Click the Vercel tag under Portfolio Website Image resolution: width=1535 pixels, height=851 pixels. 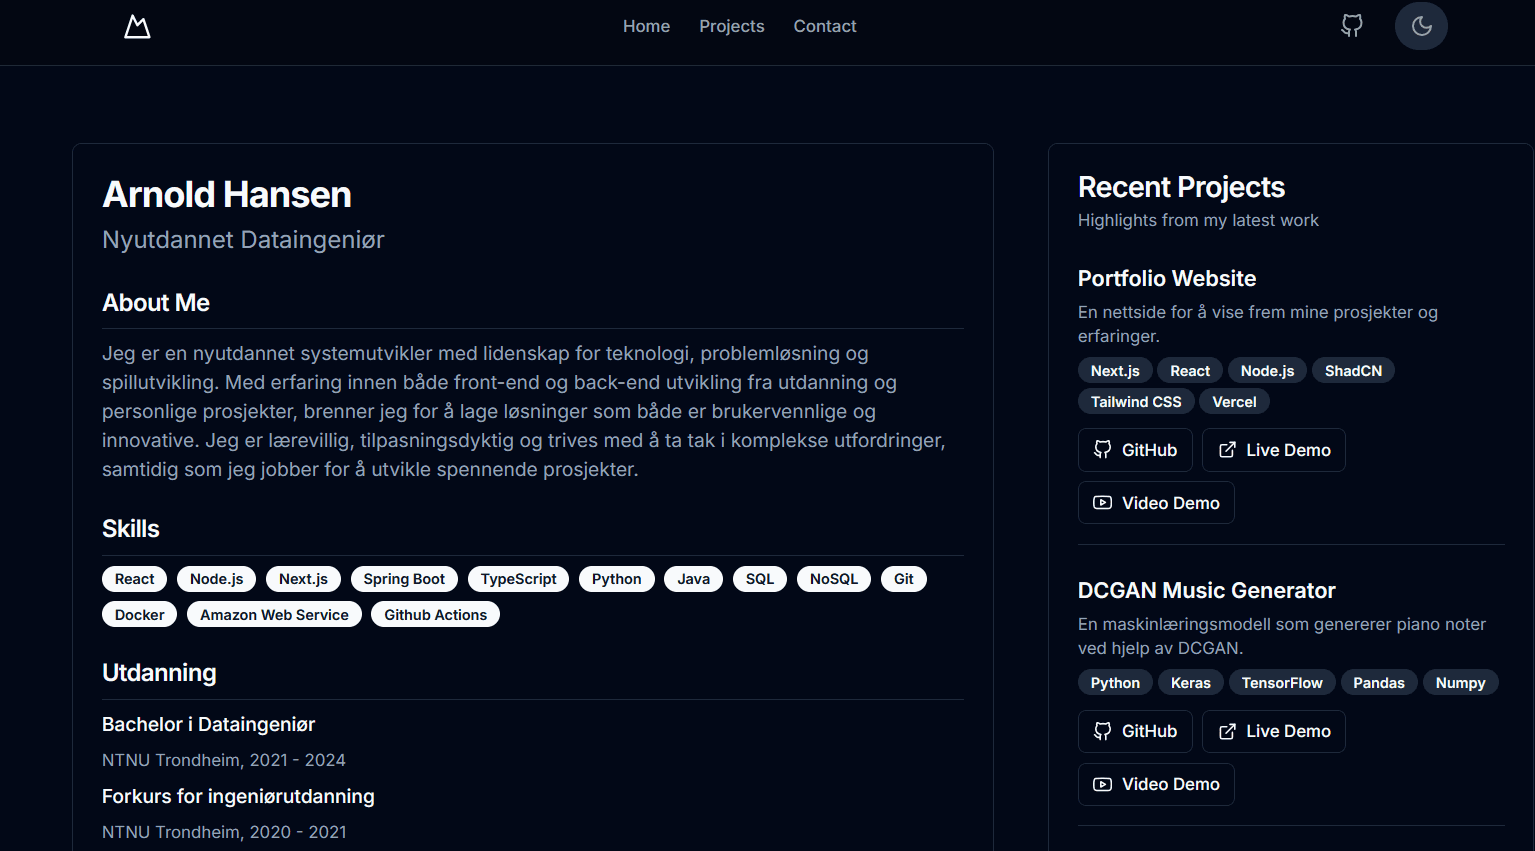(x=1234, y=401)
